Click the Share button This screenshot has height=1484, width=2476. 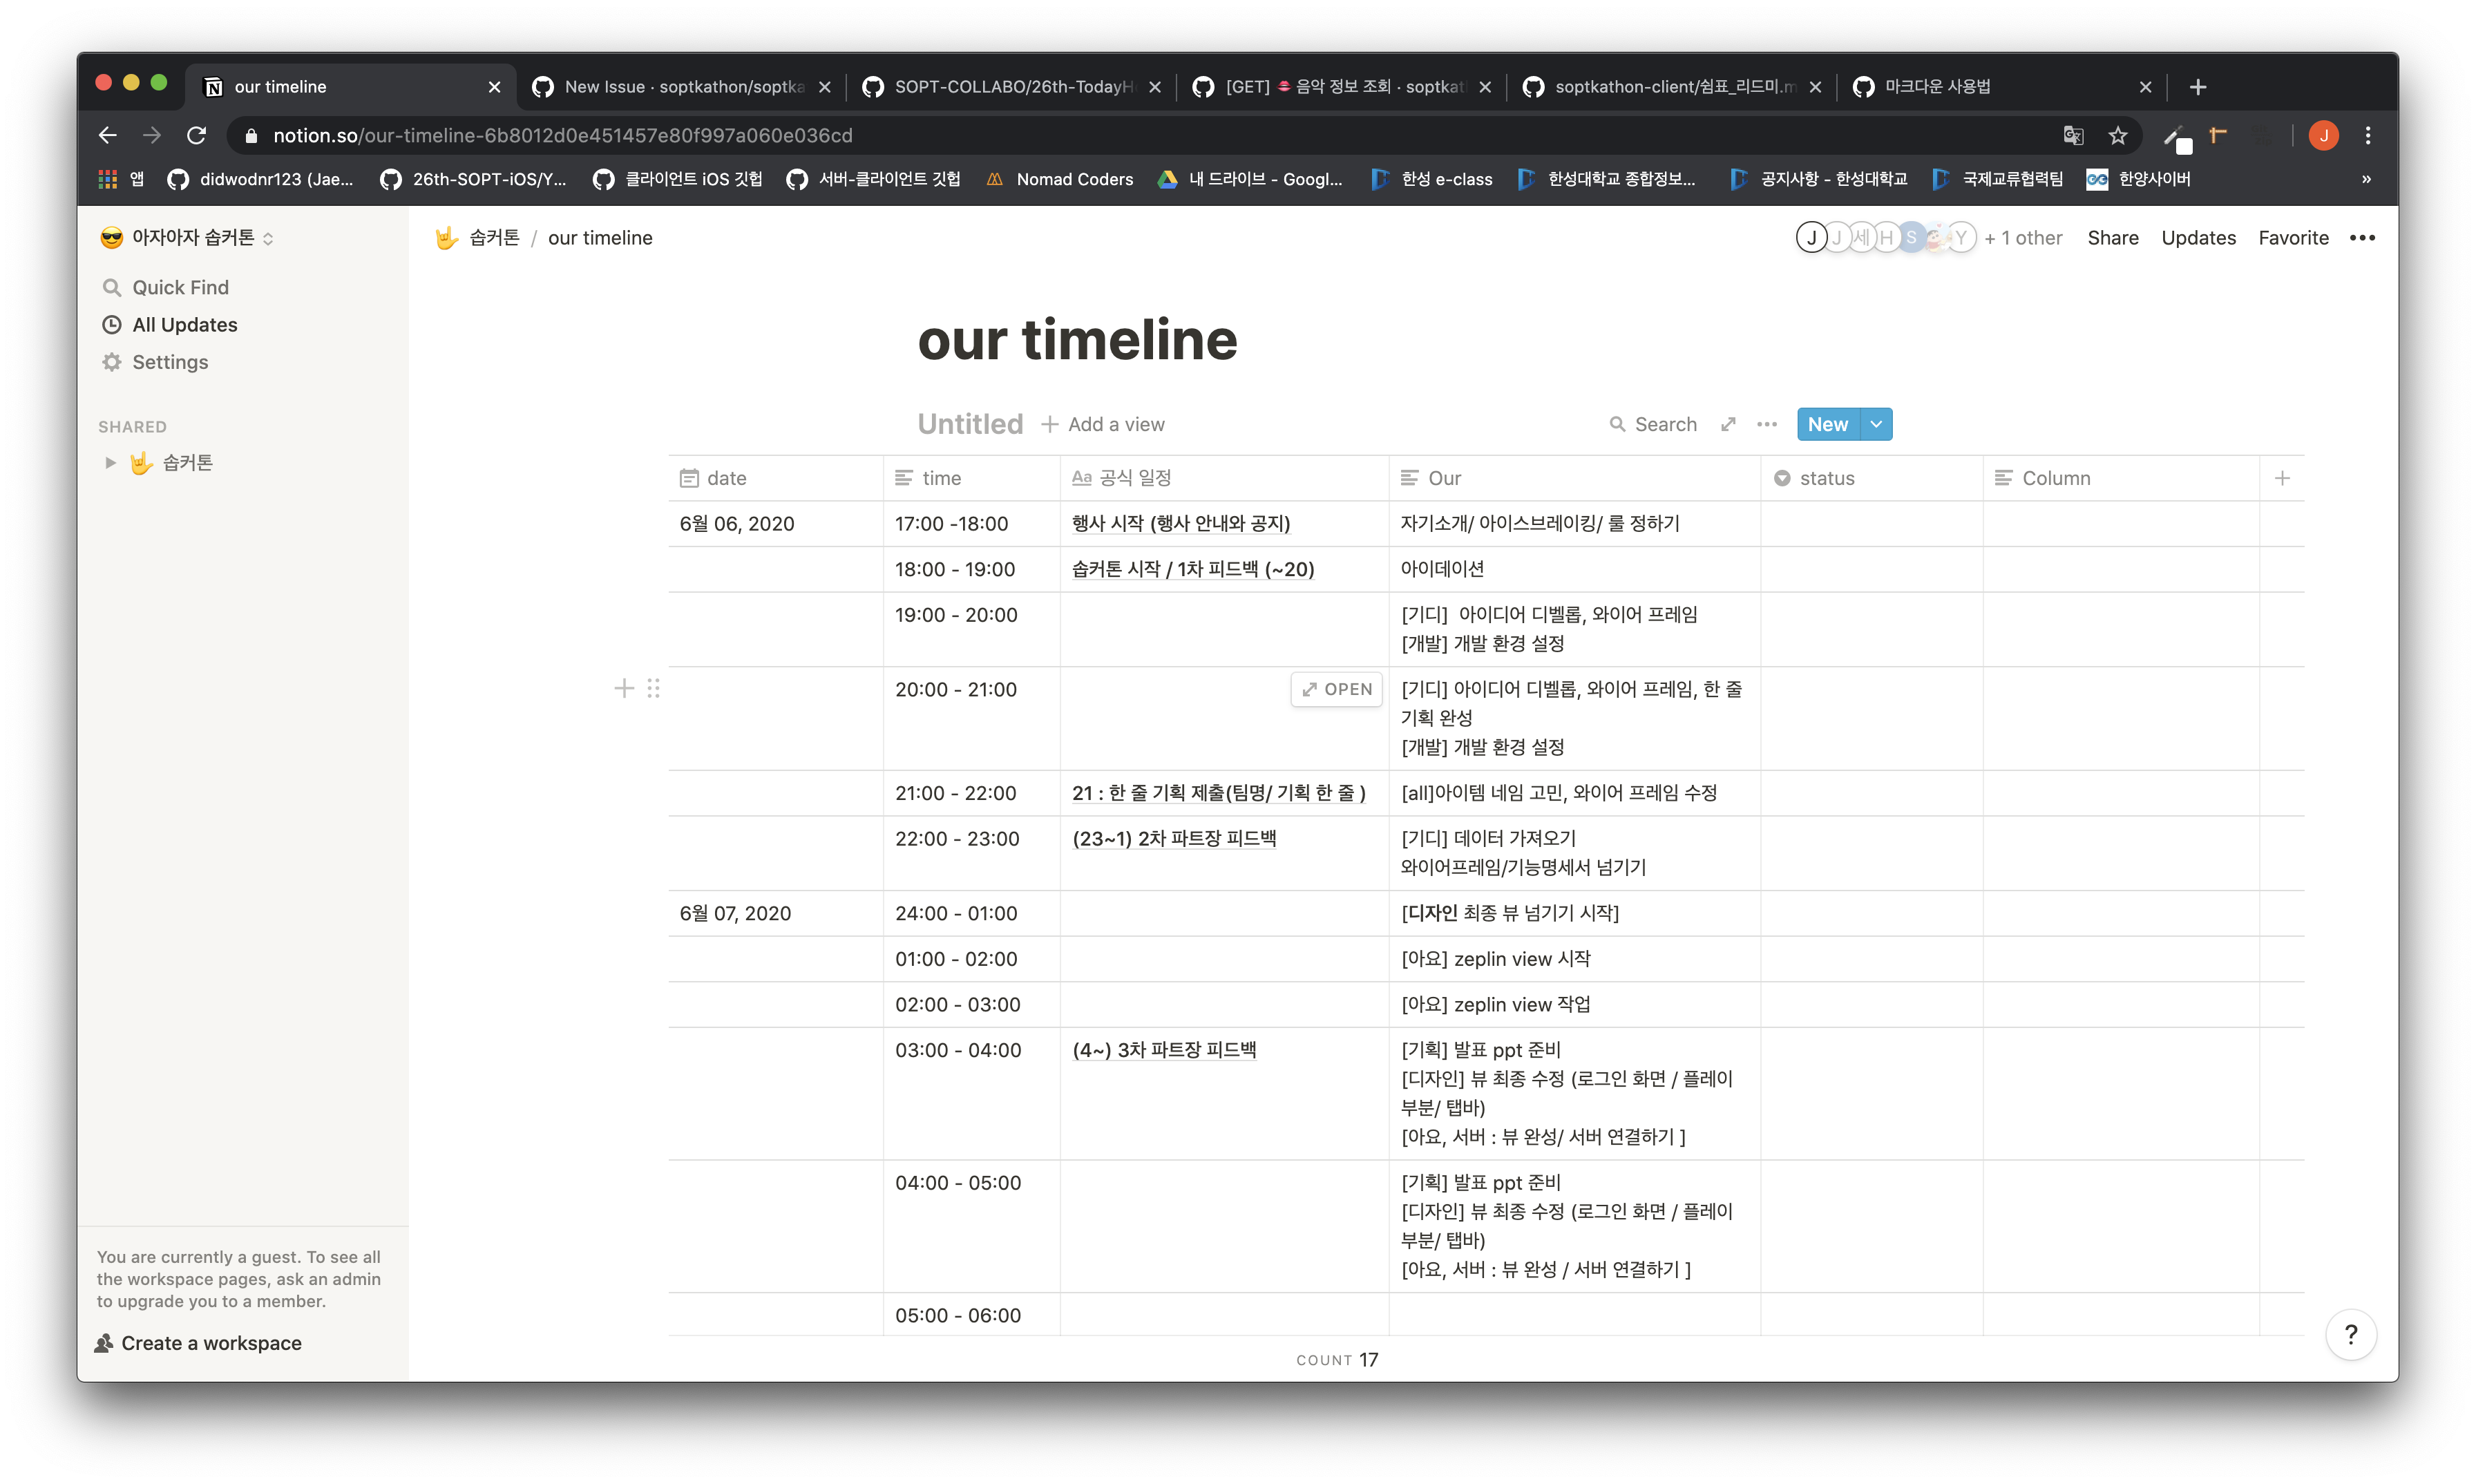coord(2112,238)
